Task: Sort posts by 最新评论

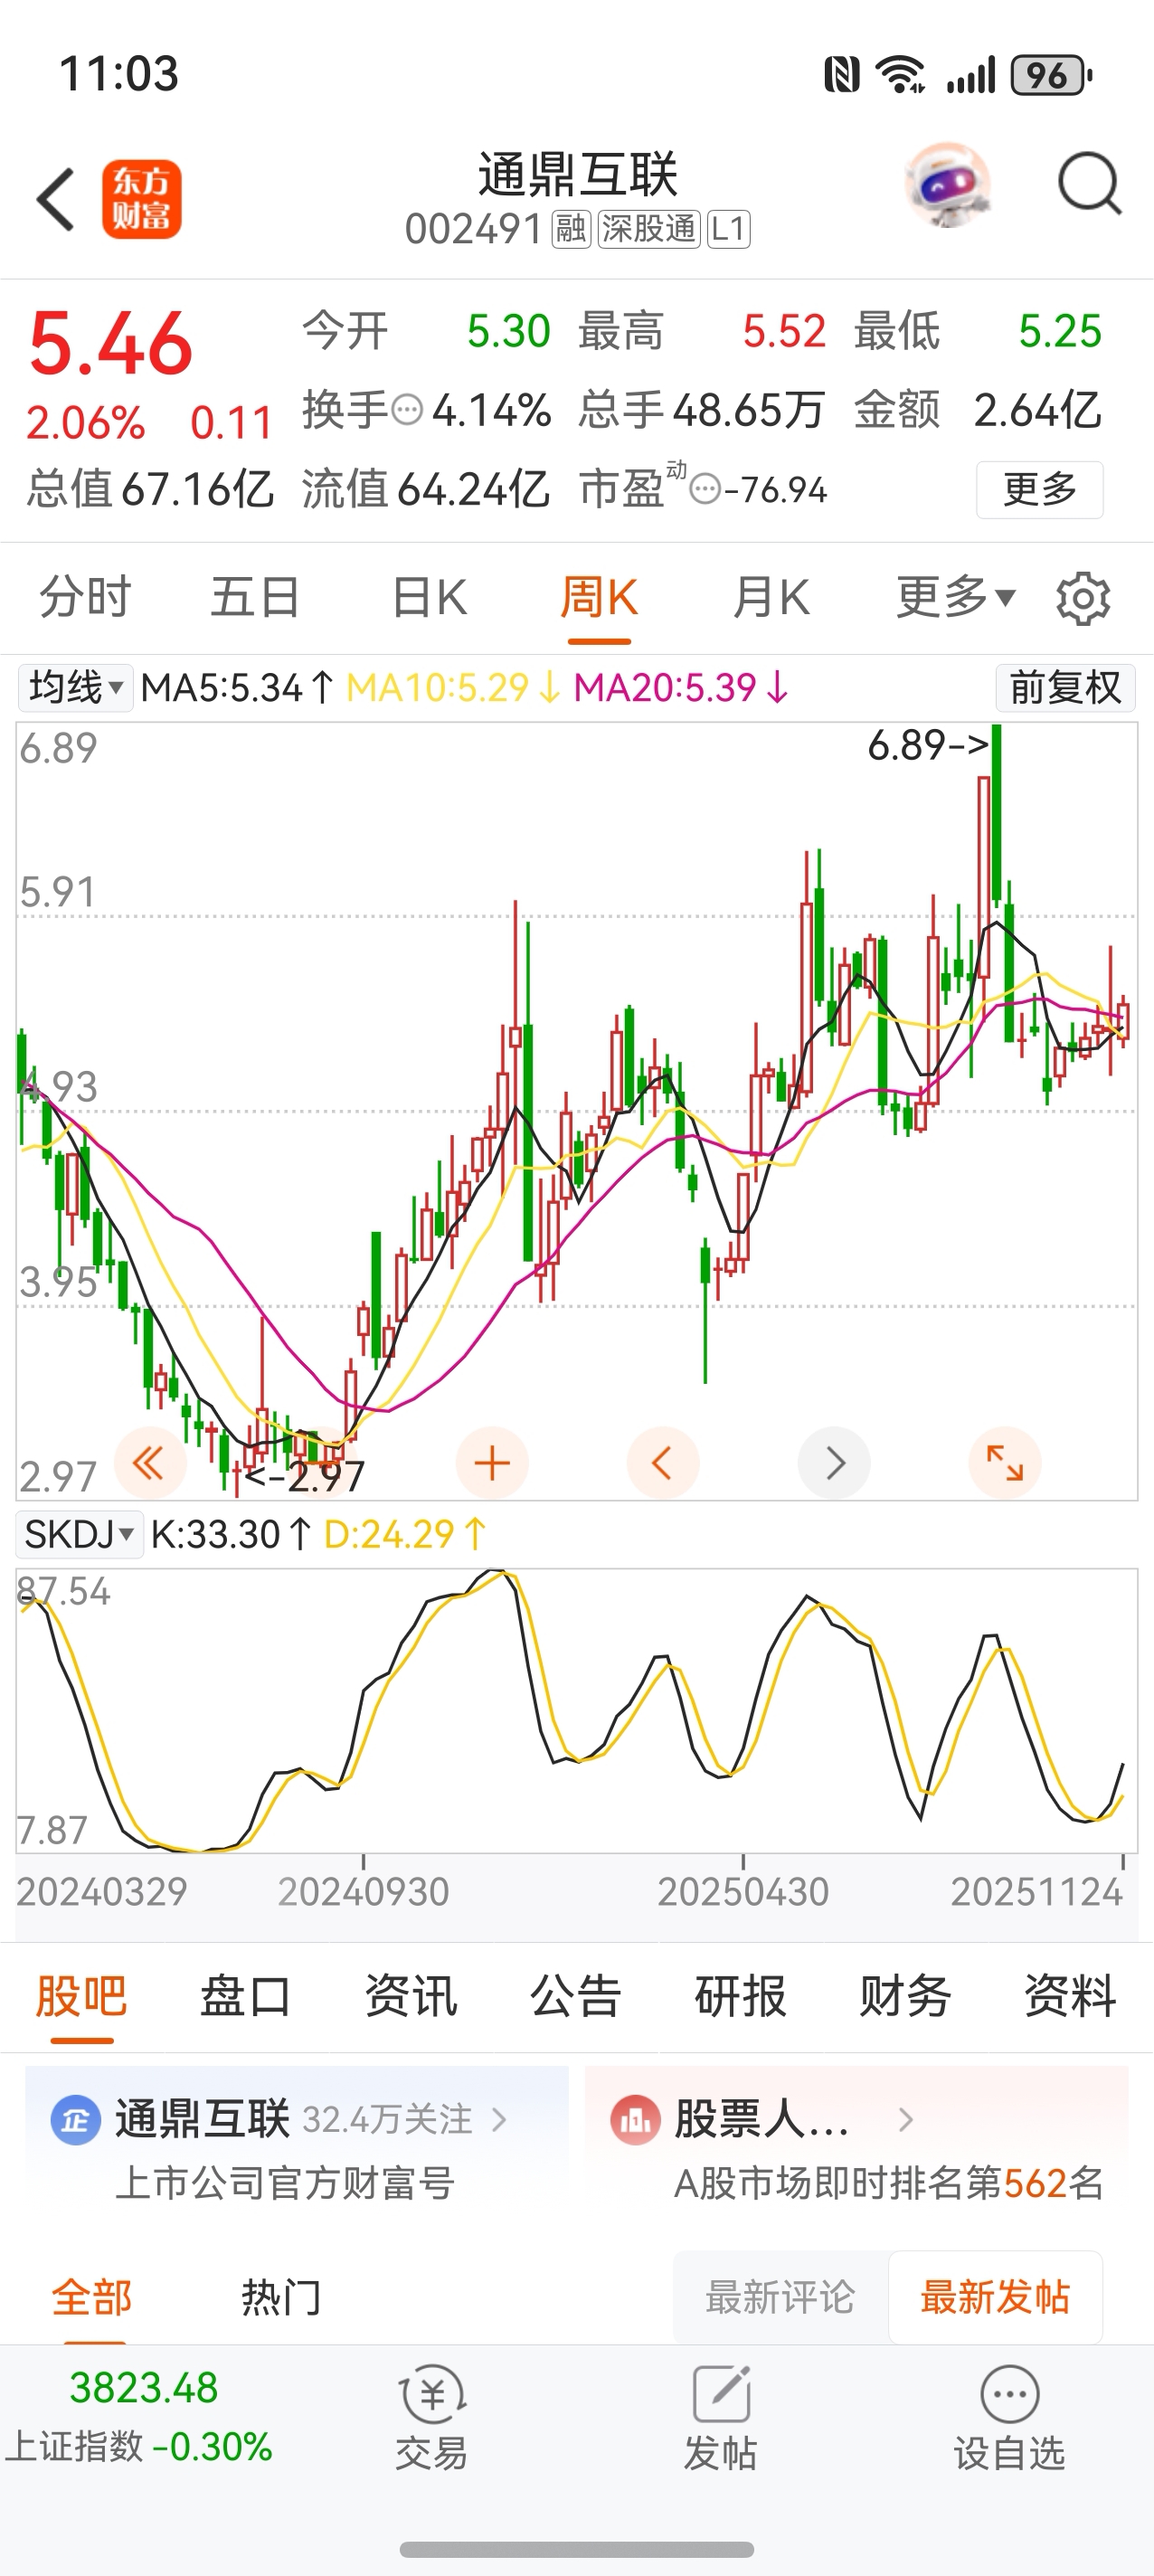Action: coord(780,2297)
